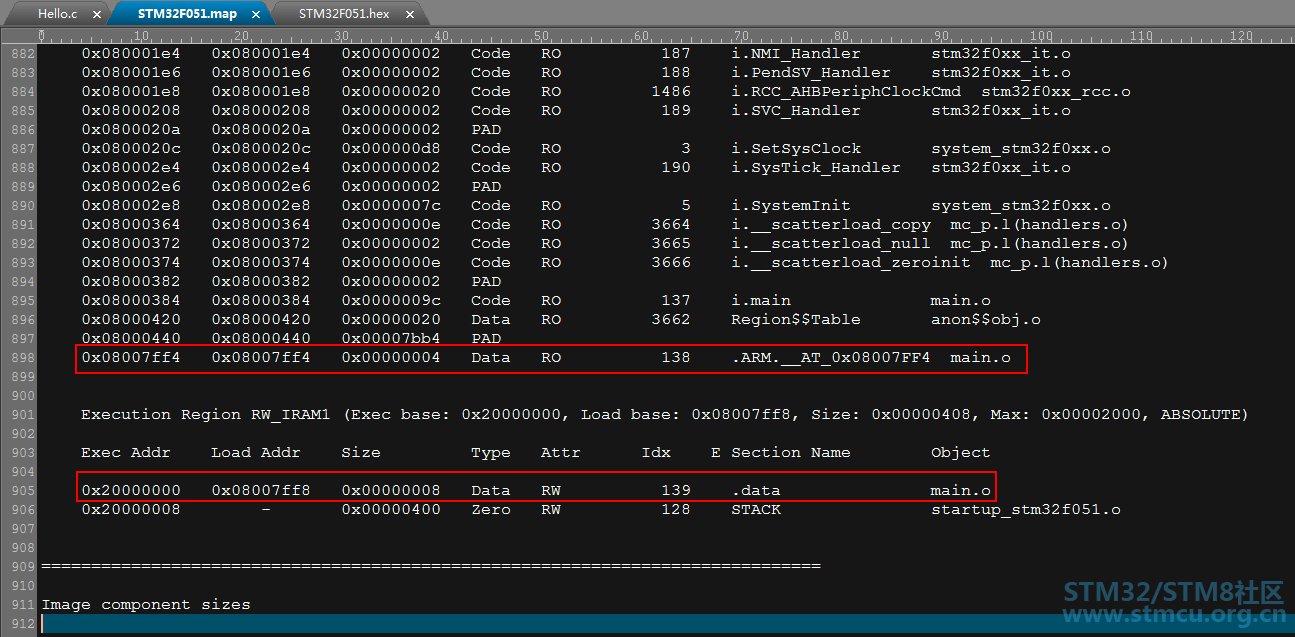Click the index value 128
The width and height of the screenshot is (1295, 637).
pos(676,510)
